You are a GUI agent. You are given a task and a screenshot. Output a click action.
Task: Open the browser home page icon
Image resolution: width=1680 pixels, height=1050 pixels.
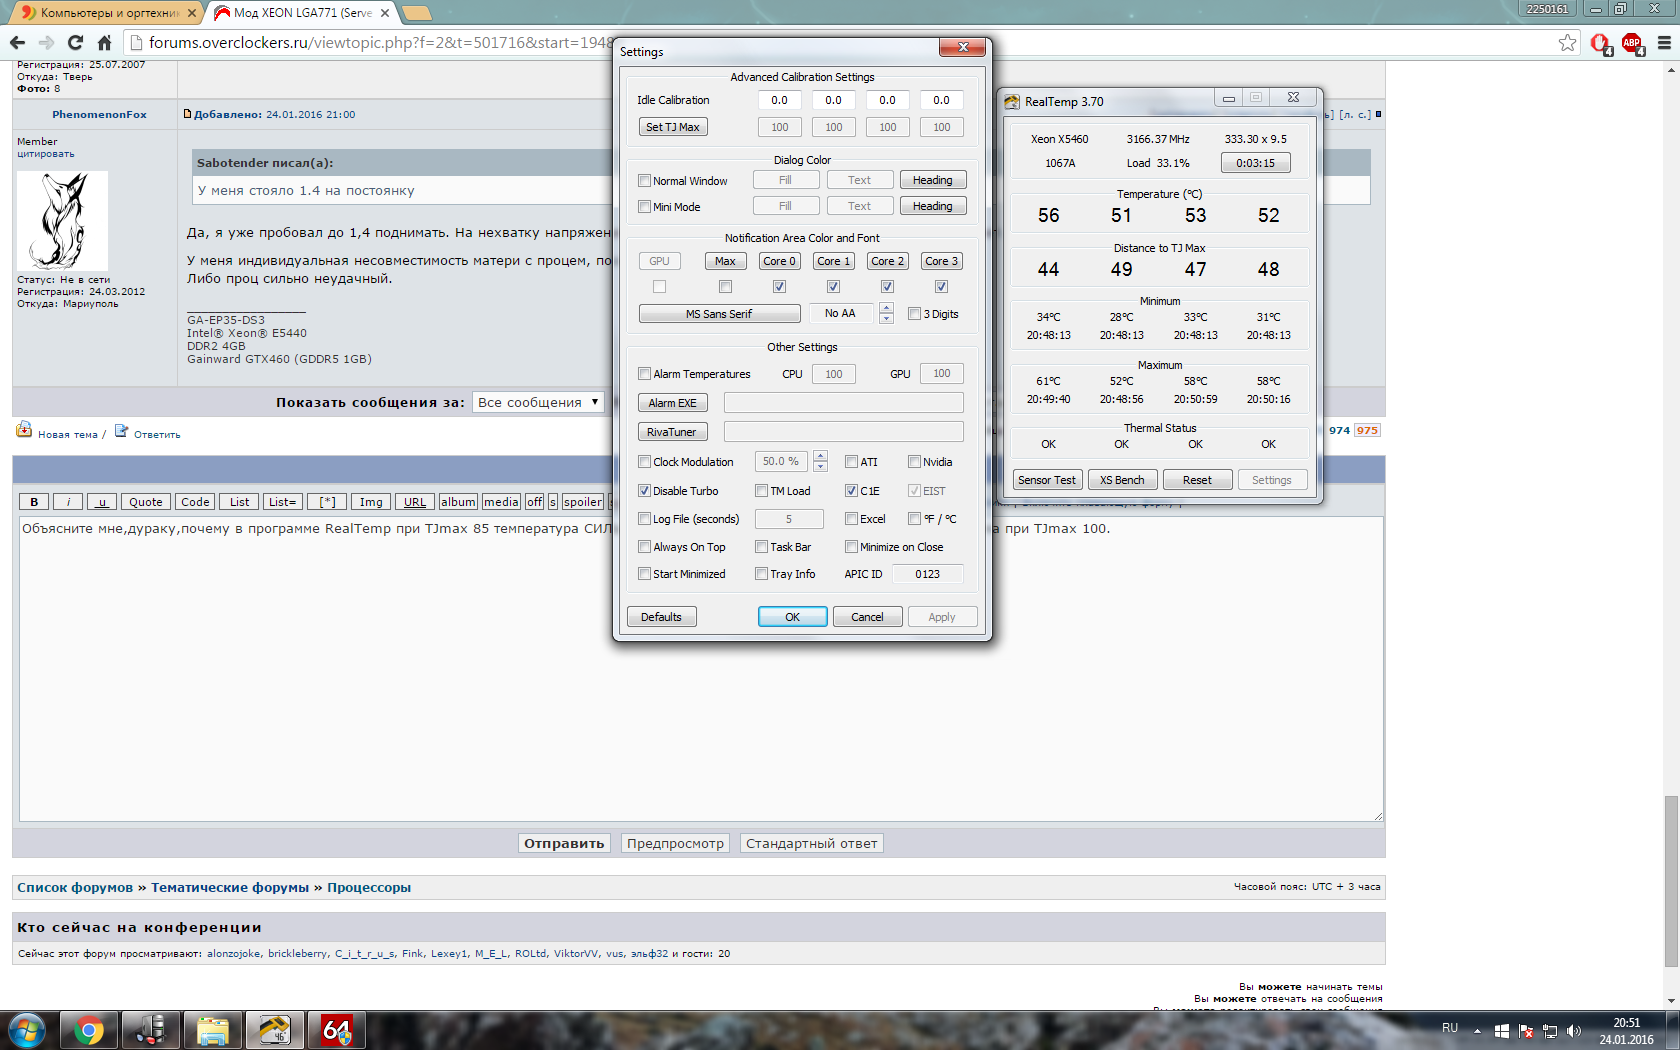coord(104,42)
